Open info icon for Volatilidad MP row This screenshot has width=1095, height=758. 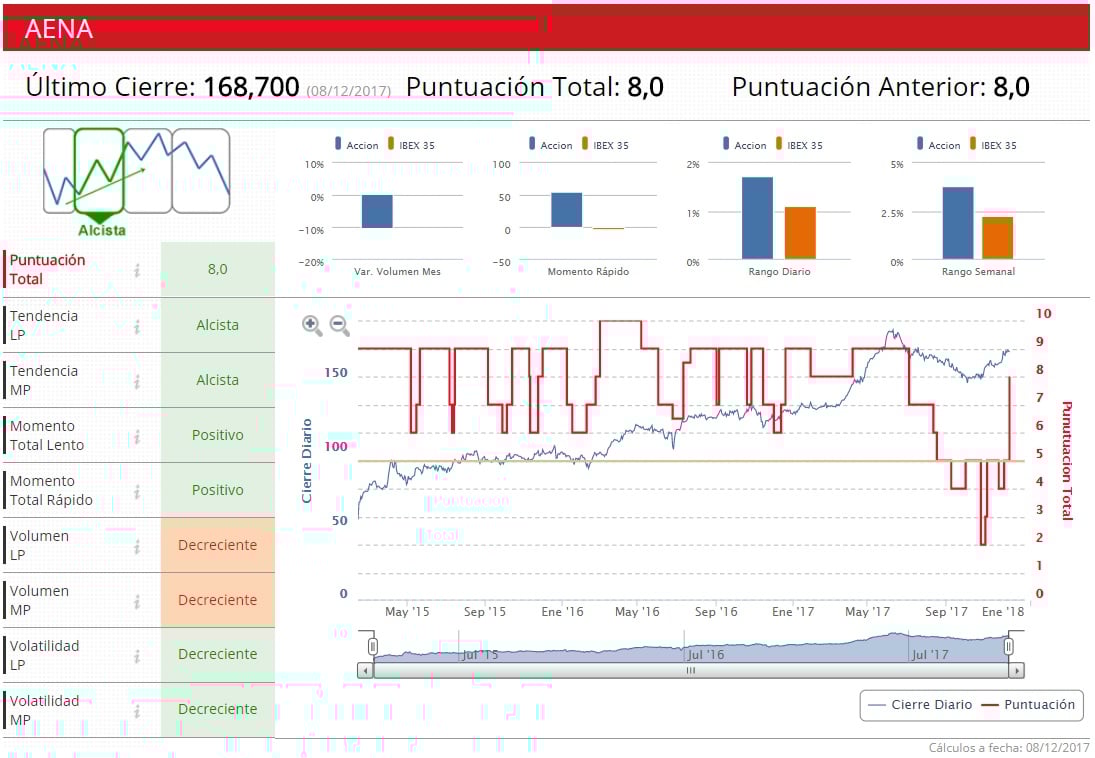[137, 710]
